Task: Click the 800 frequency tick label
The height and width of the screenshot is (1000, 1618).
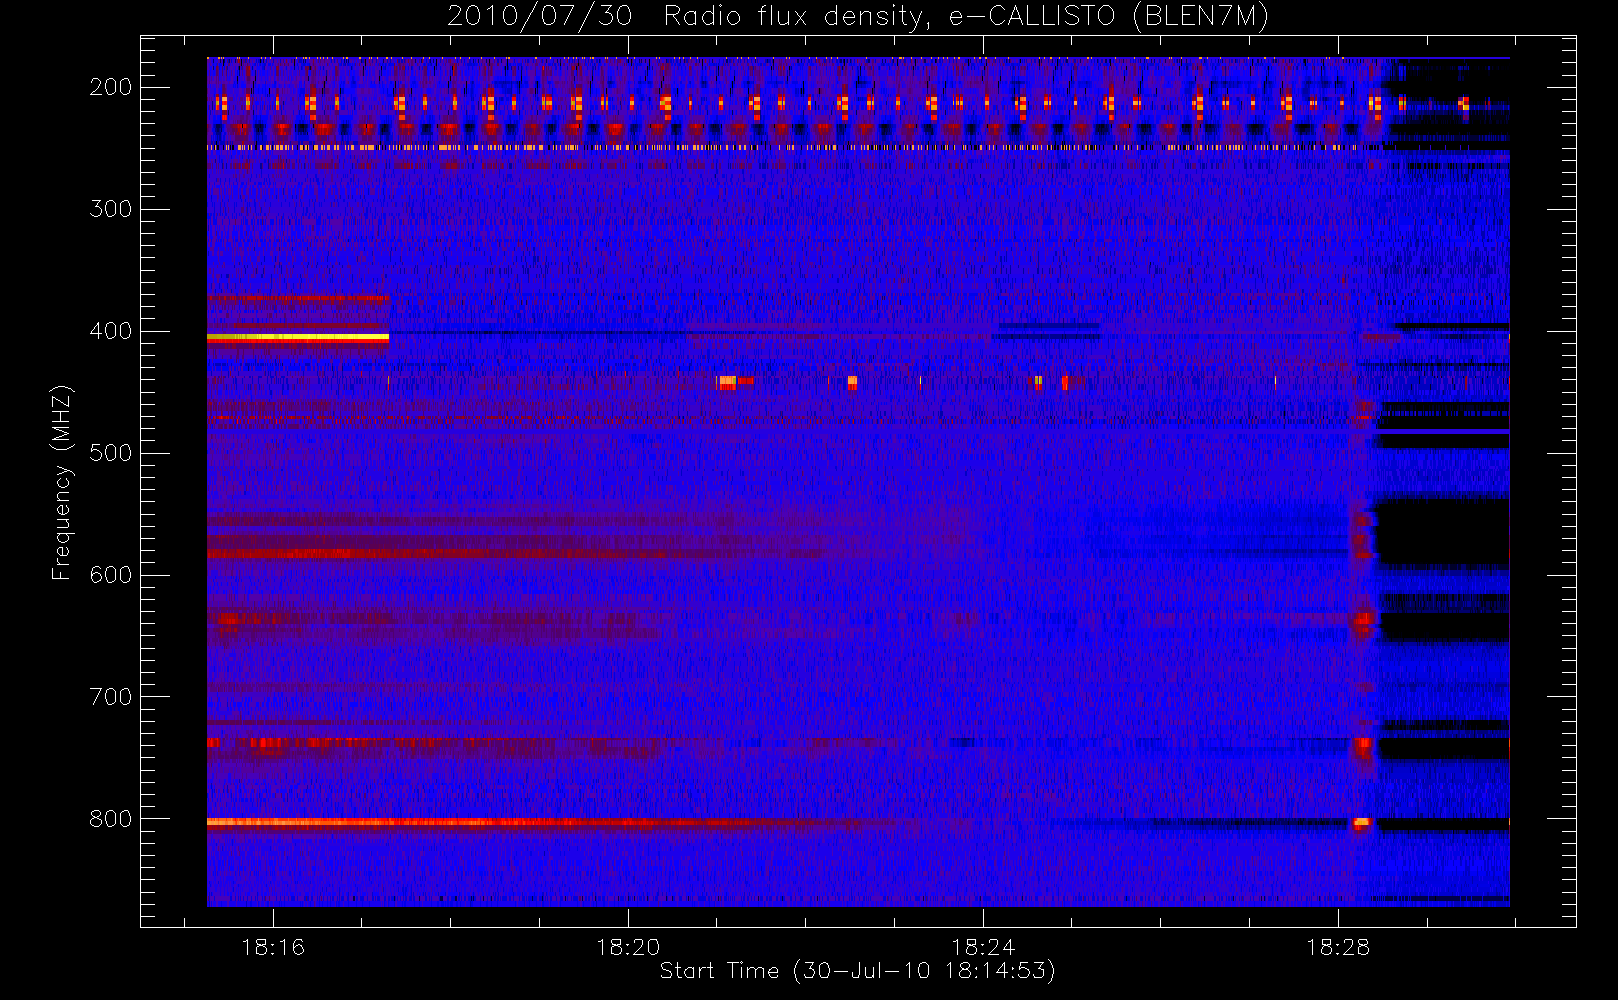Action: point(111,819)
